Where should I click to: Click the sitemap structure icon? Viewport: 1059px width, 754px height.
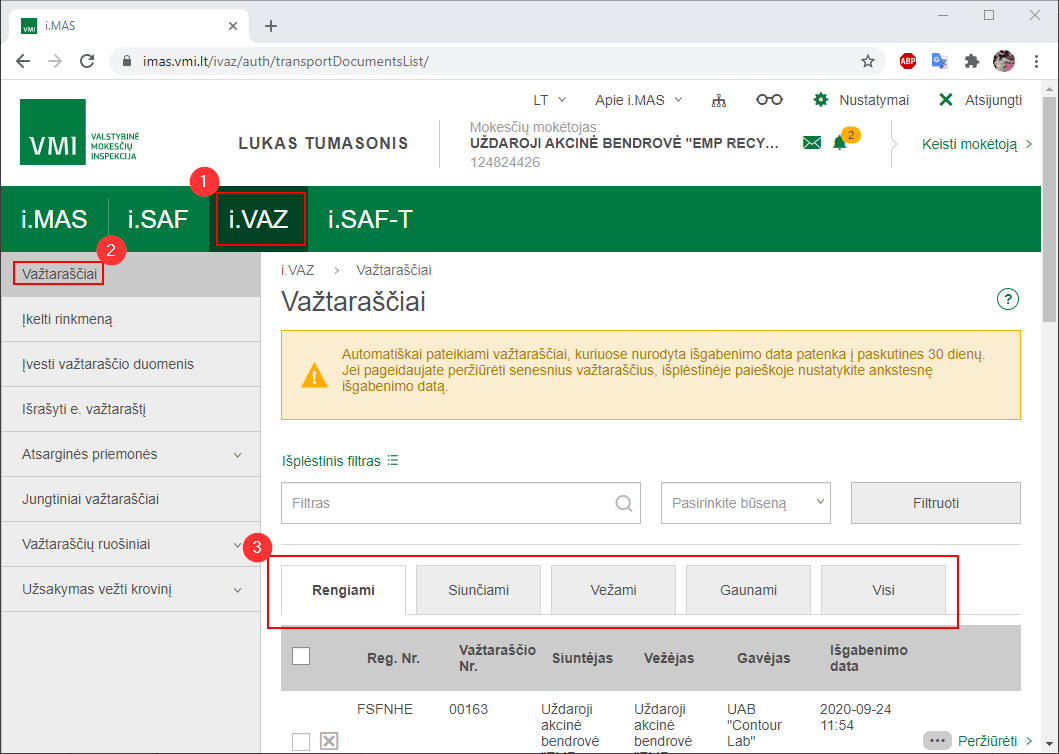pyautogui.click(x=718, y=100)
